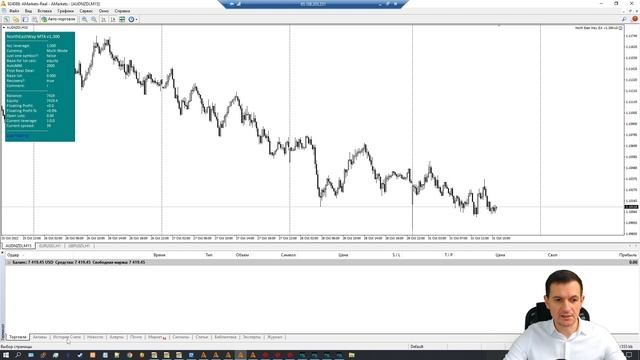Sort by the Символ column header
Viewport: 640px width, 360px height.
pos(288,255)
